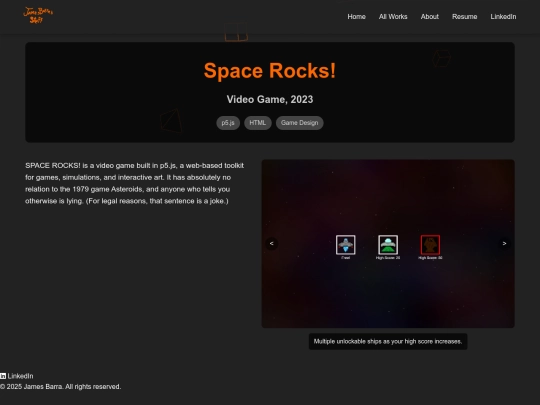540x405 pixels.
Task: Click the James Barra logo
Action: (38, 15)
